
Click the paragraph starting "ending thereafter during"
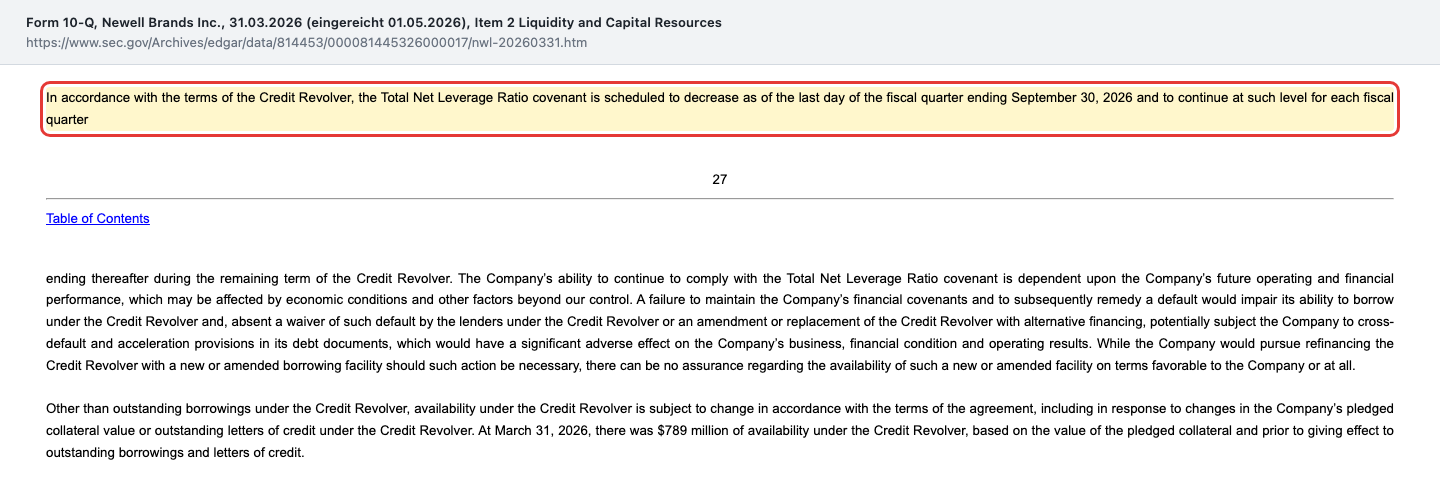click(x=720, y=321)
